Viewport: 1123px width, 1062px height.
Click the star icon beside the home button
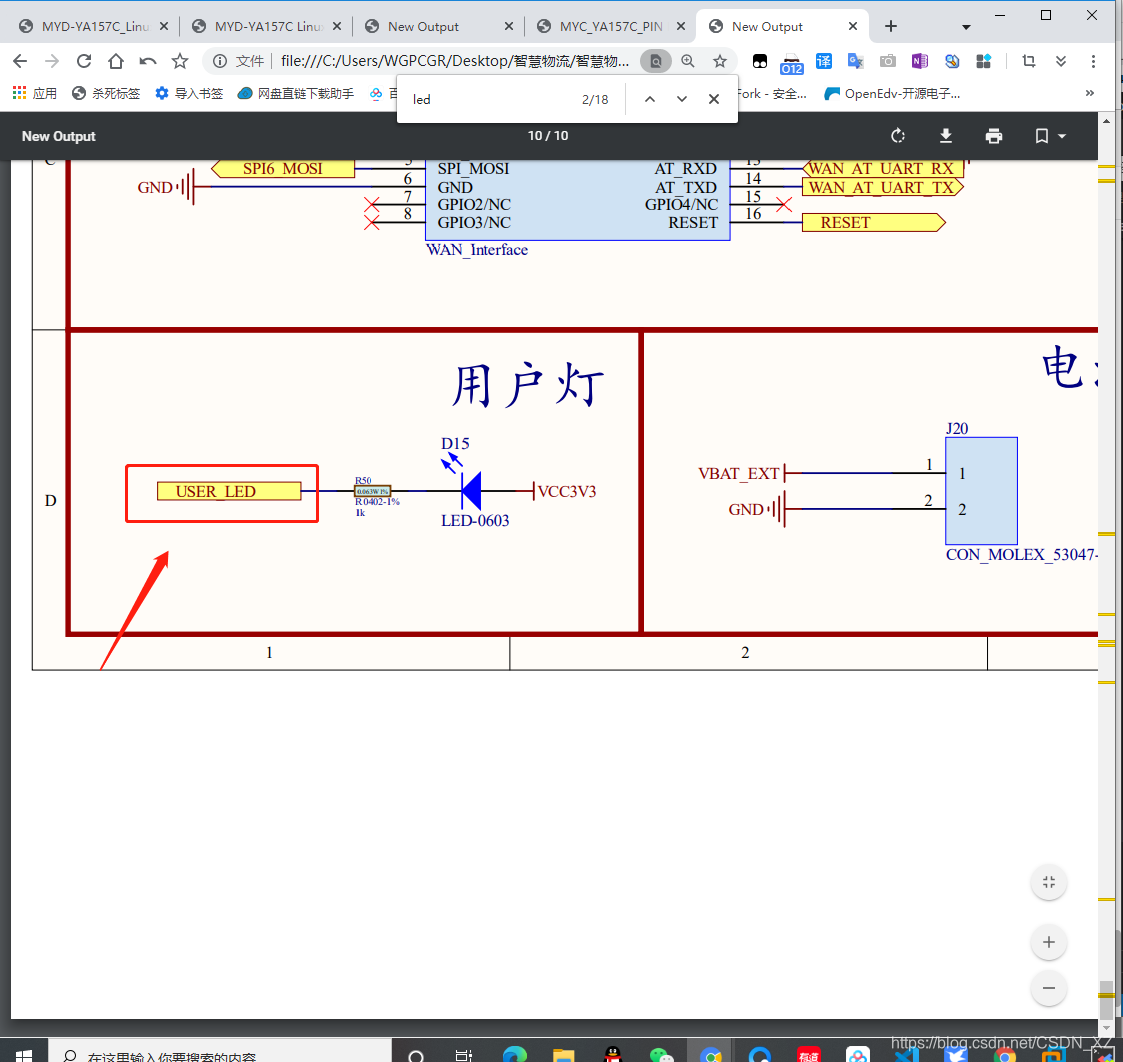(180, 62)
